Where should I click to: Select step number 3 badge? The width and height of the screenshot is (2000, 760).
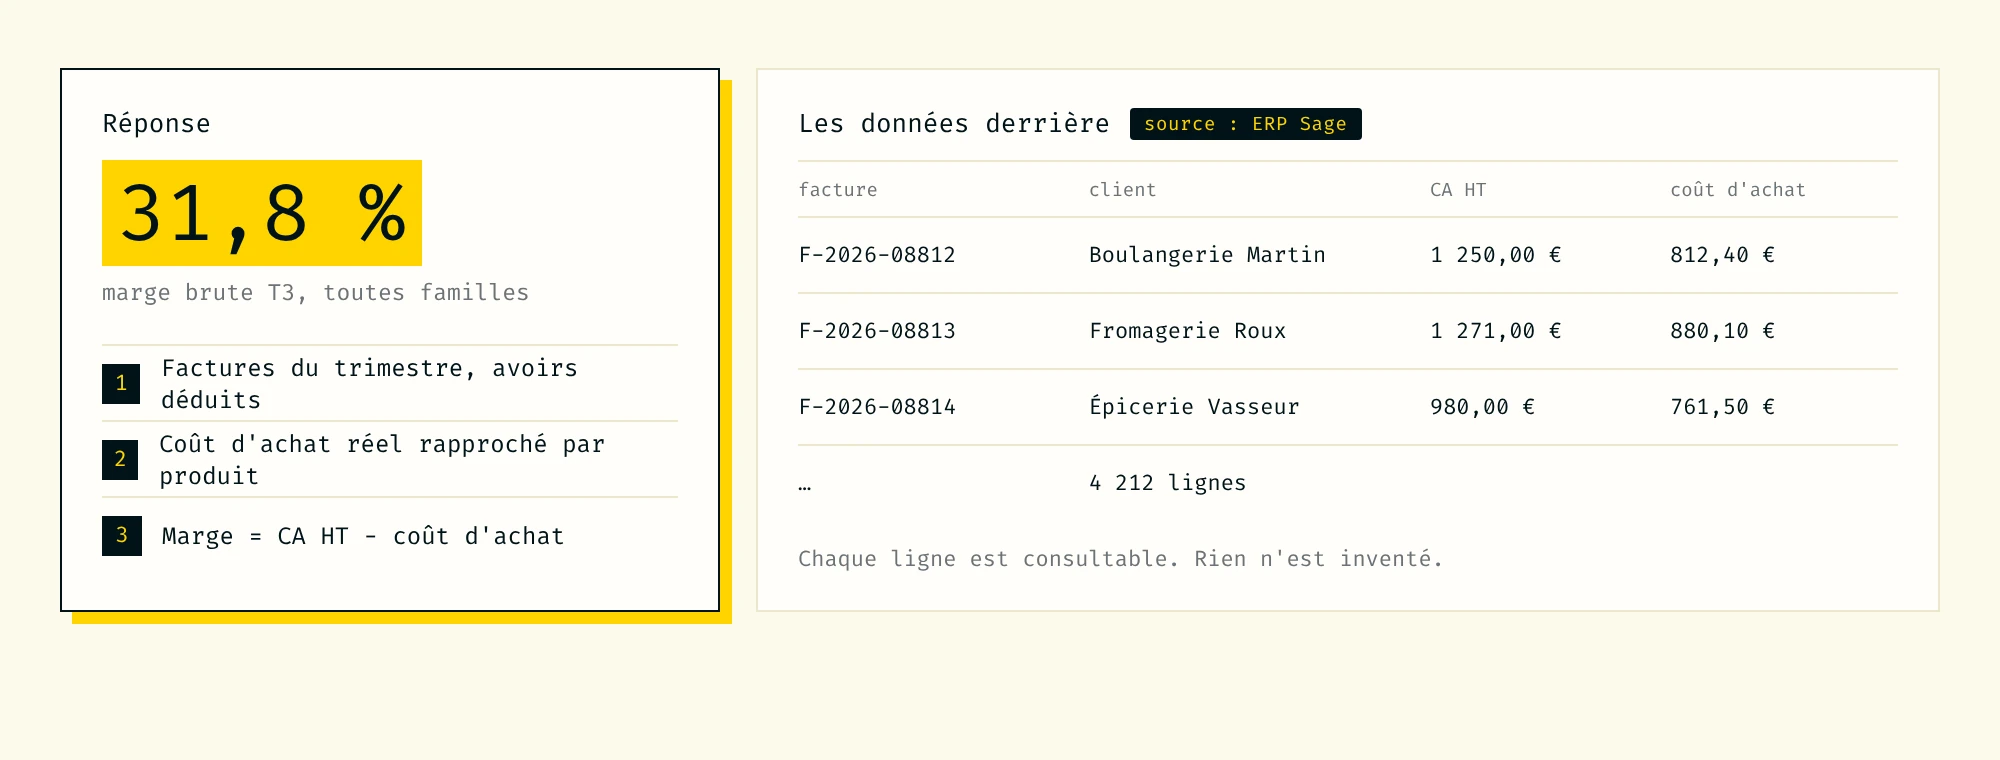[x=122, y=536]
